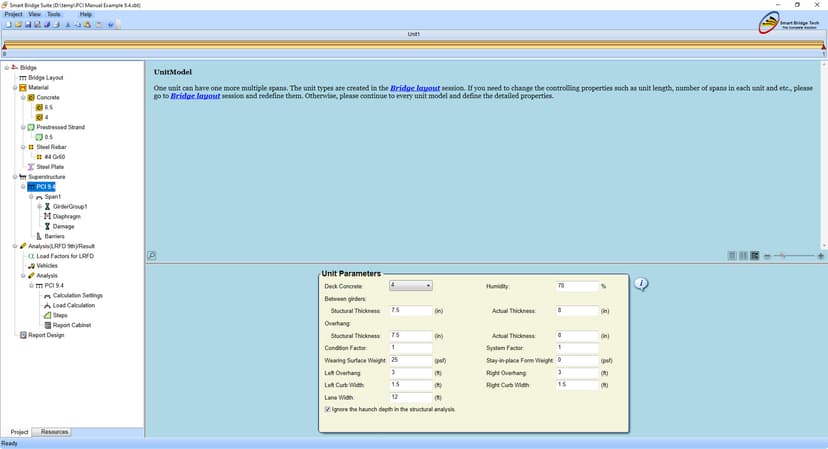Collapse the Material tree node
The height and width of the screenshot is (449, 828).
(x=15, y=88)
